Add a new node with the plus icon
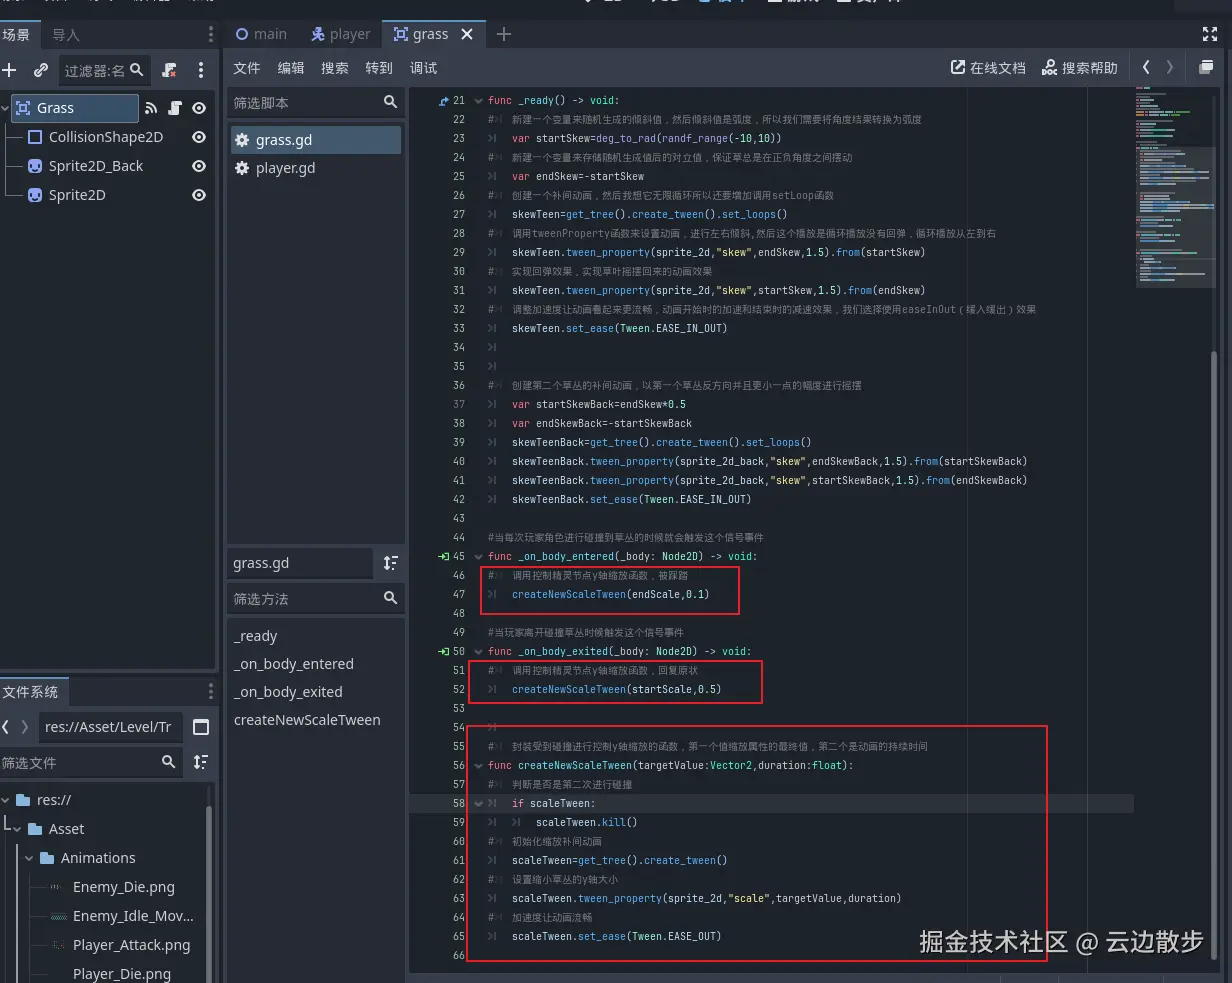 [10, 70]
